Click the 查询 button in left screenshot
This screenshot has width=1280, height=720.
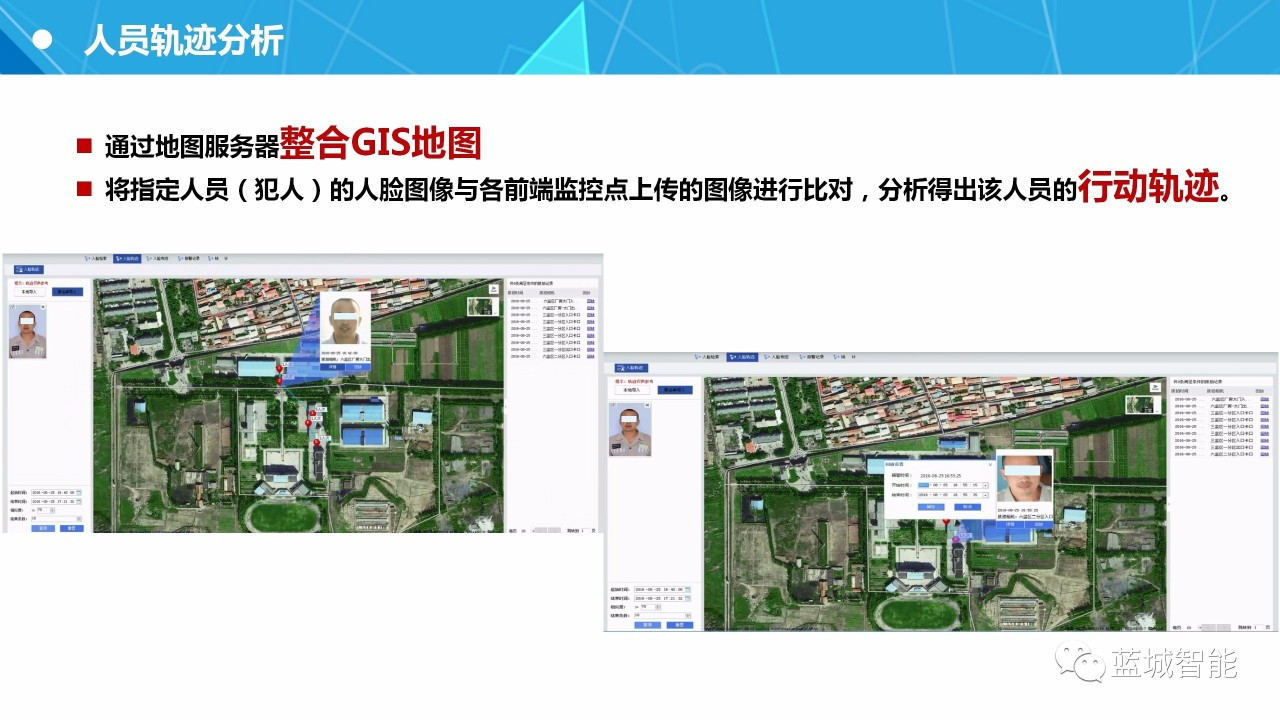tap(42, 527)
